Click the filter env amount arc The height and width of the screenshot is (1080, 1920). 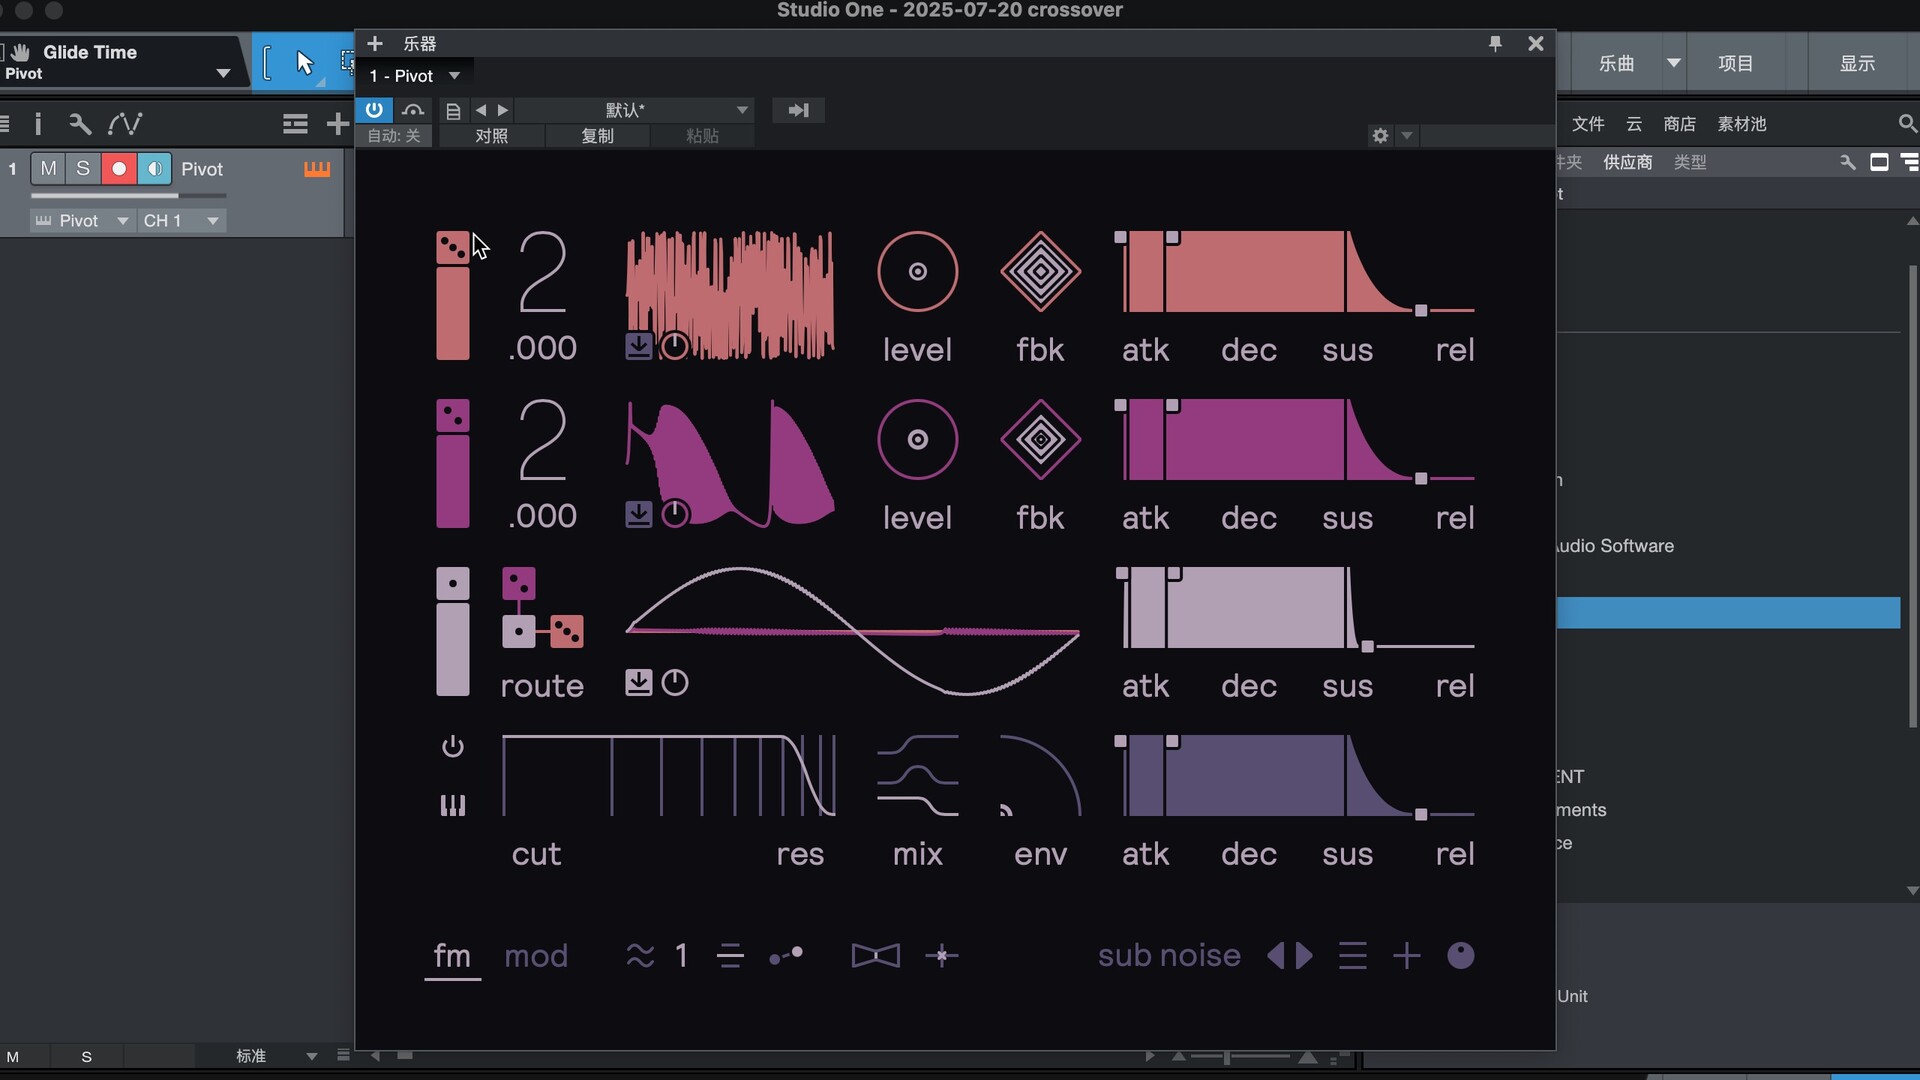coord(1040,775)
